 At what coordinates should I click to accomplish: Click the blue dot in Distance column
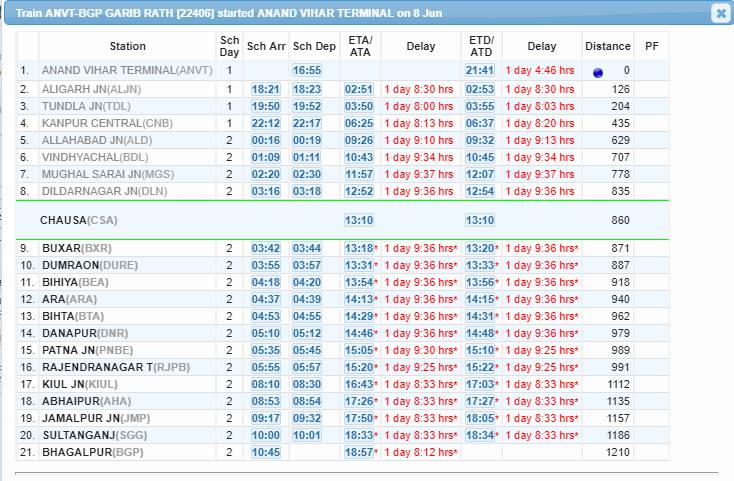pos(598,72)
